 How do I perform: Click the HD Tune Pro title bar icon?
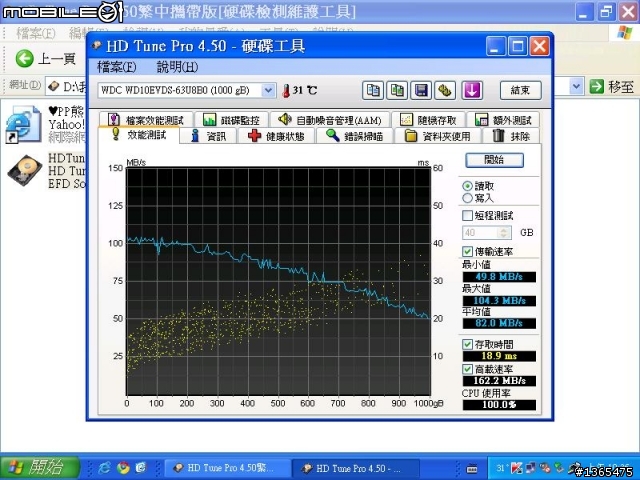click(96, 45)
